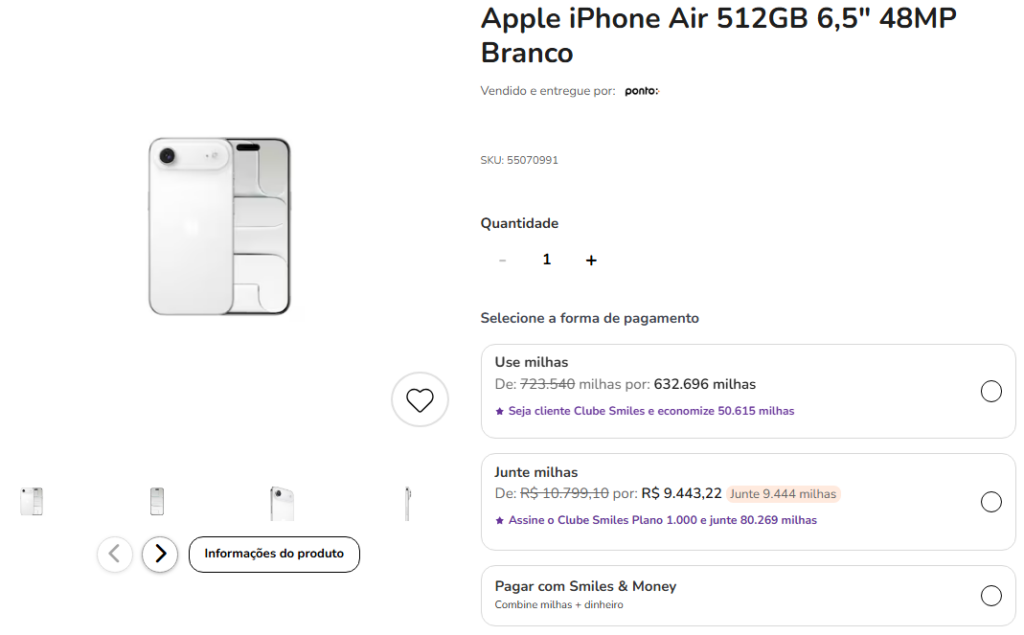The height and width of the screenshot is (635, 1024).
Task: Click the quantity value field
Action: click(546, 260)
